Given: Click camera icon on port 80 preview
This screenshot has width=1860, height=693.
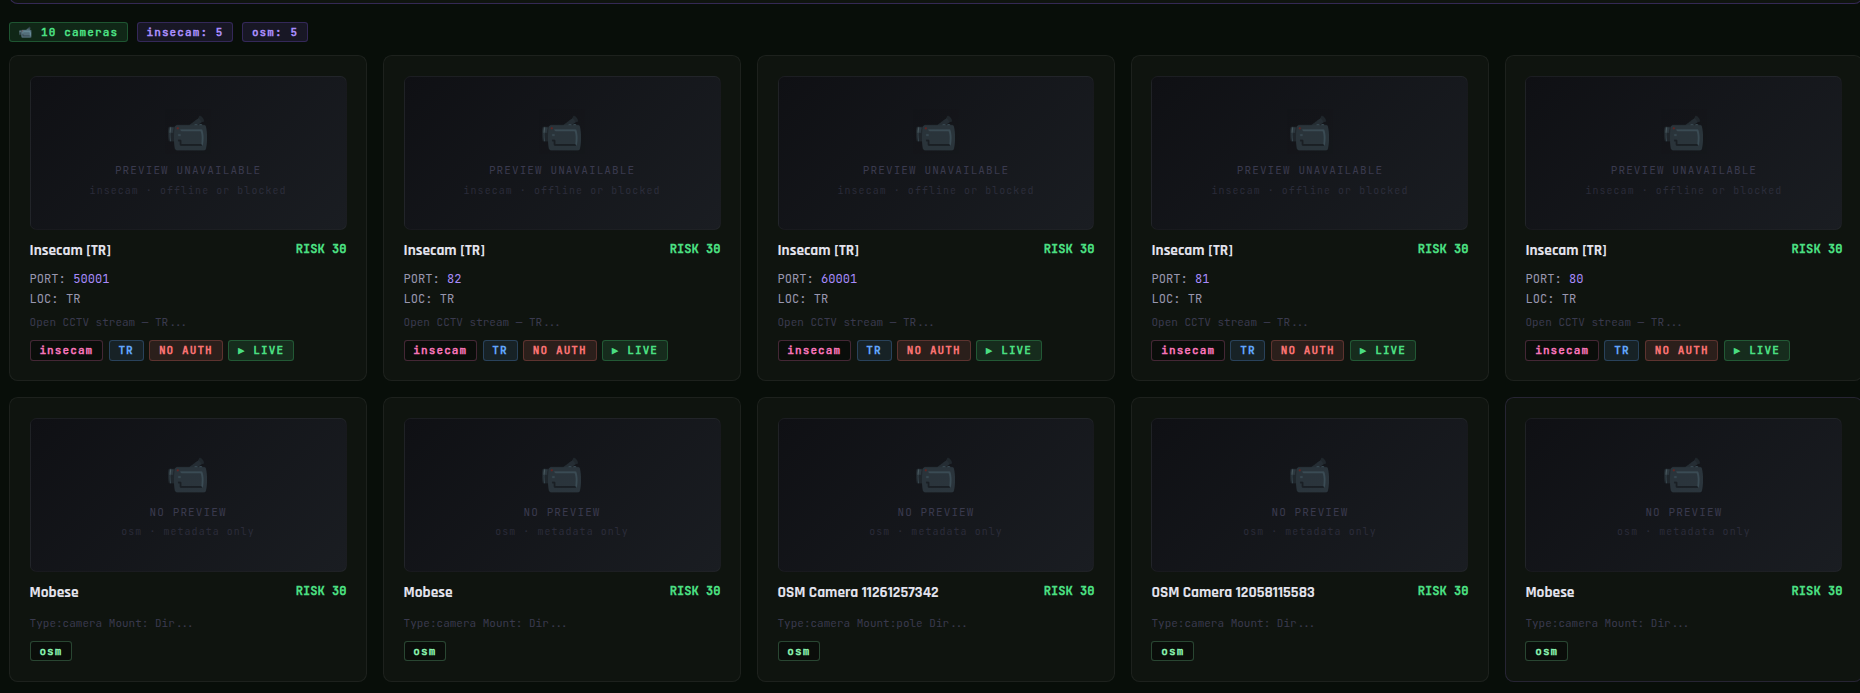Looking at the screenshot, I should (x=1684, y=134).
